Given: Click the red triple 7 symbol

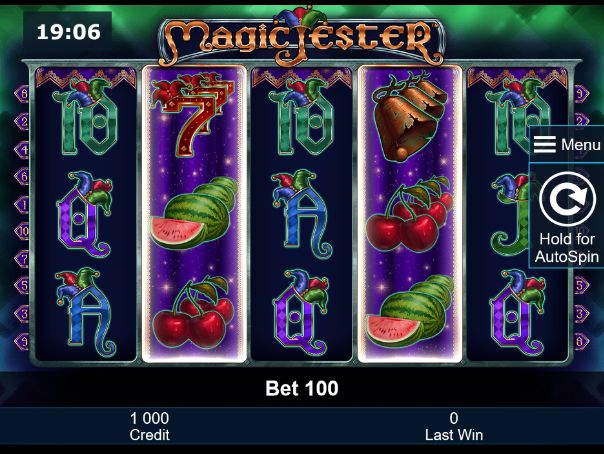Looking at the screenshot, I should (193, 114).
